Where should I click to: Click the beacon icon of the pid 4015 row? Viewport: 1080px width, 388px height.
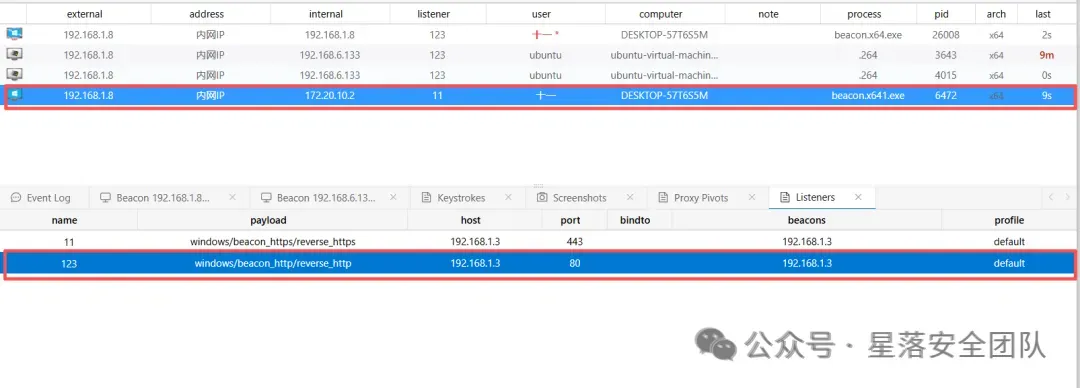[x=14, y=75]
